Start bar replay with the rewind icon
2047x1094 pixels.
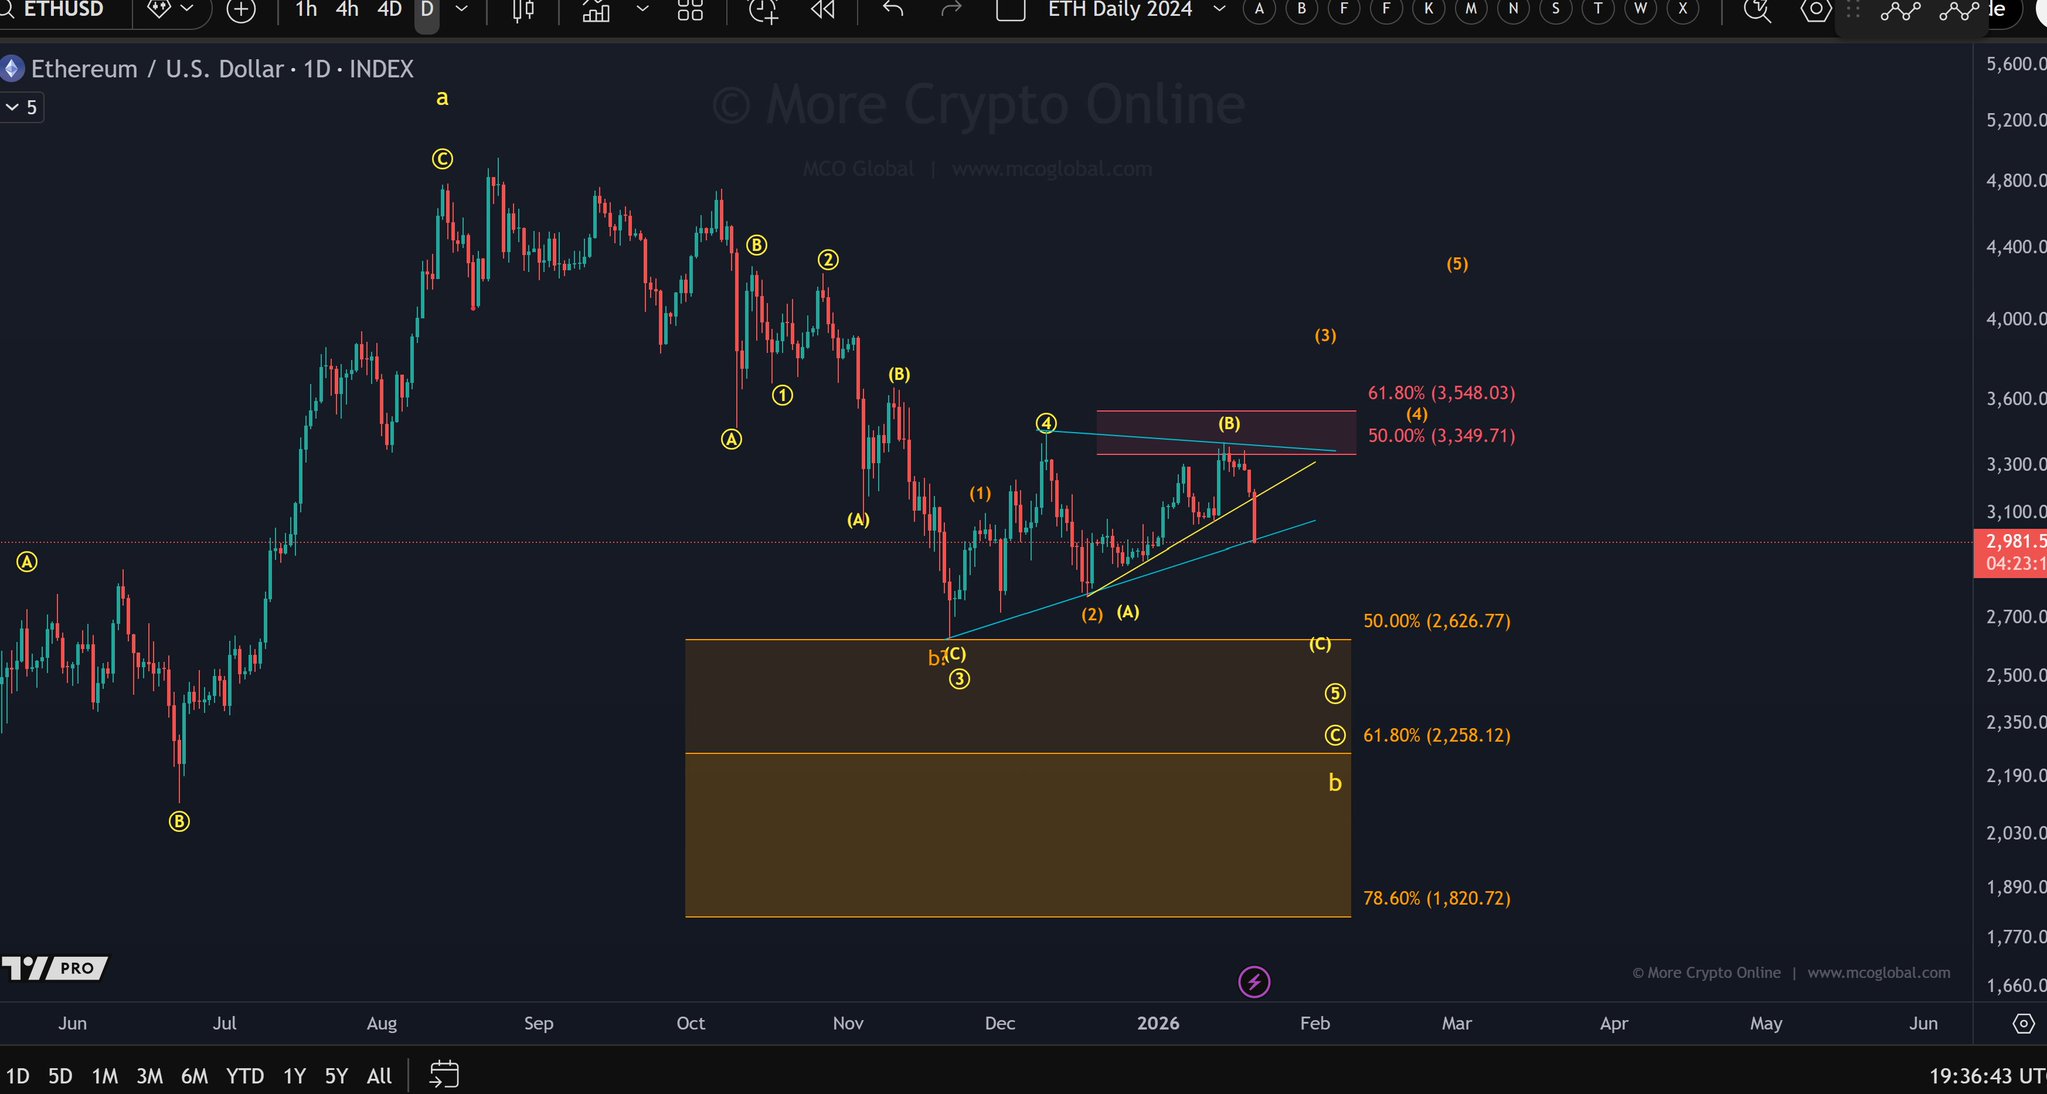[x=822, y=10]
